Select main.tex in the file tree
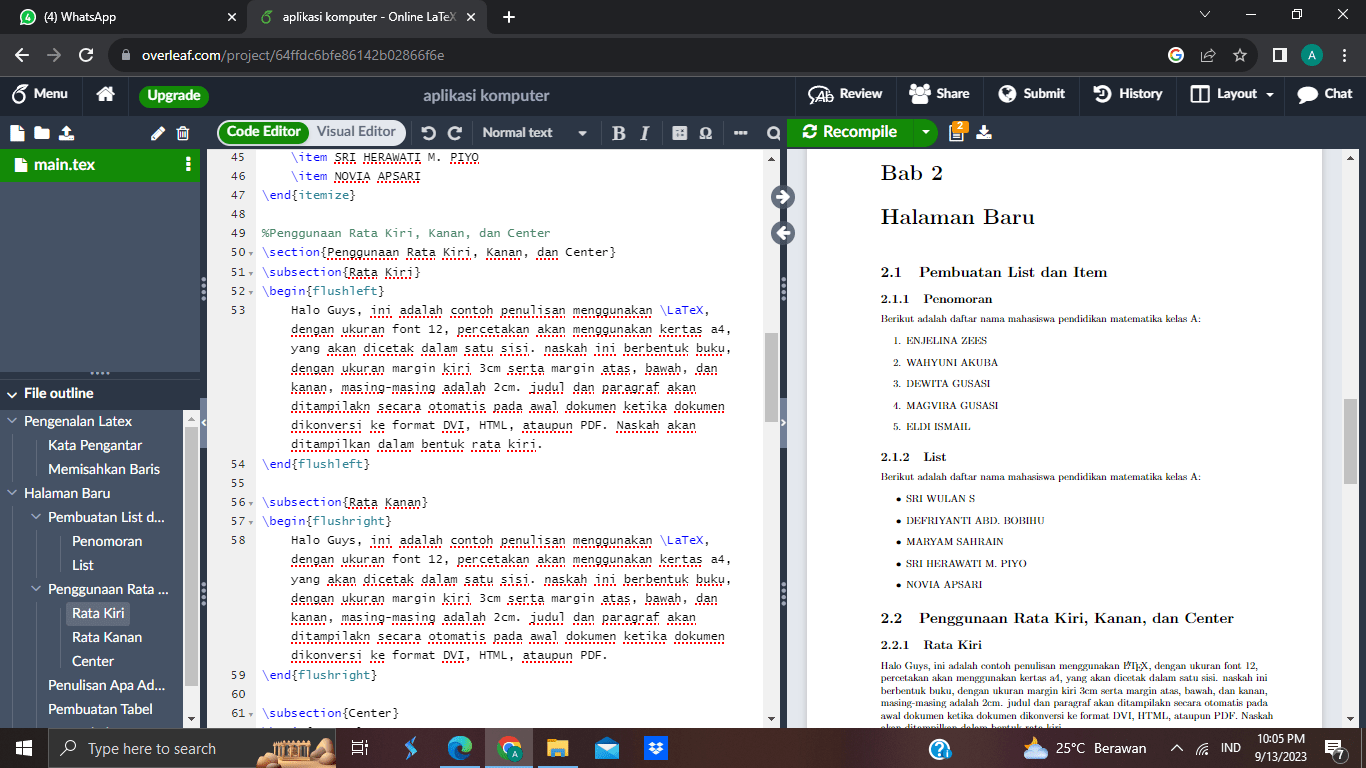 (100, 165)
